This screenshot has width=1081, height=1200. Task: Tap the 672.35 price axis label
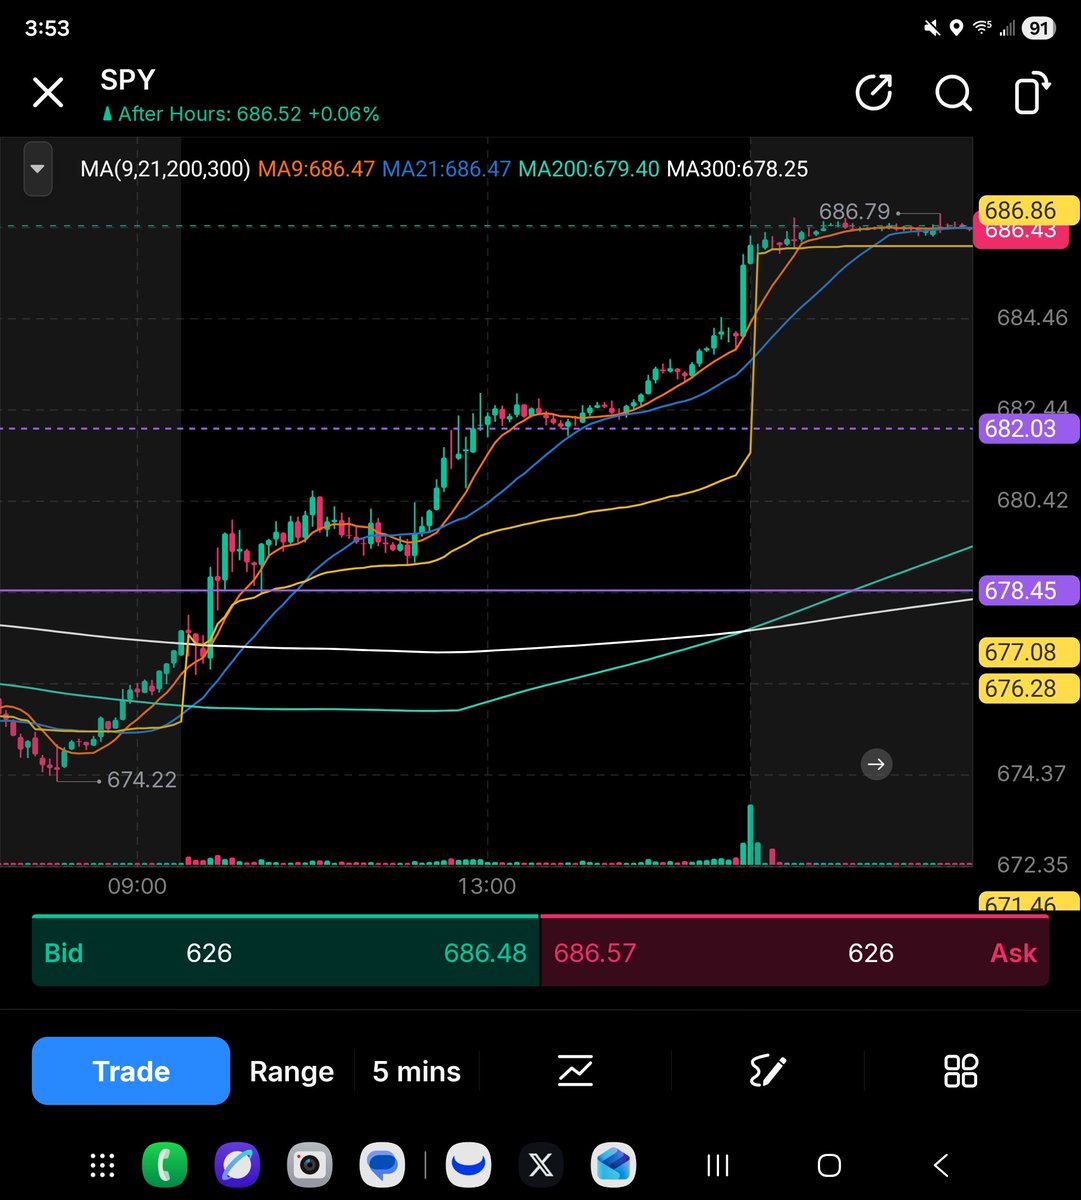click(x=1032, y=864)
